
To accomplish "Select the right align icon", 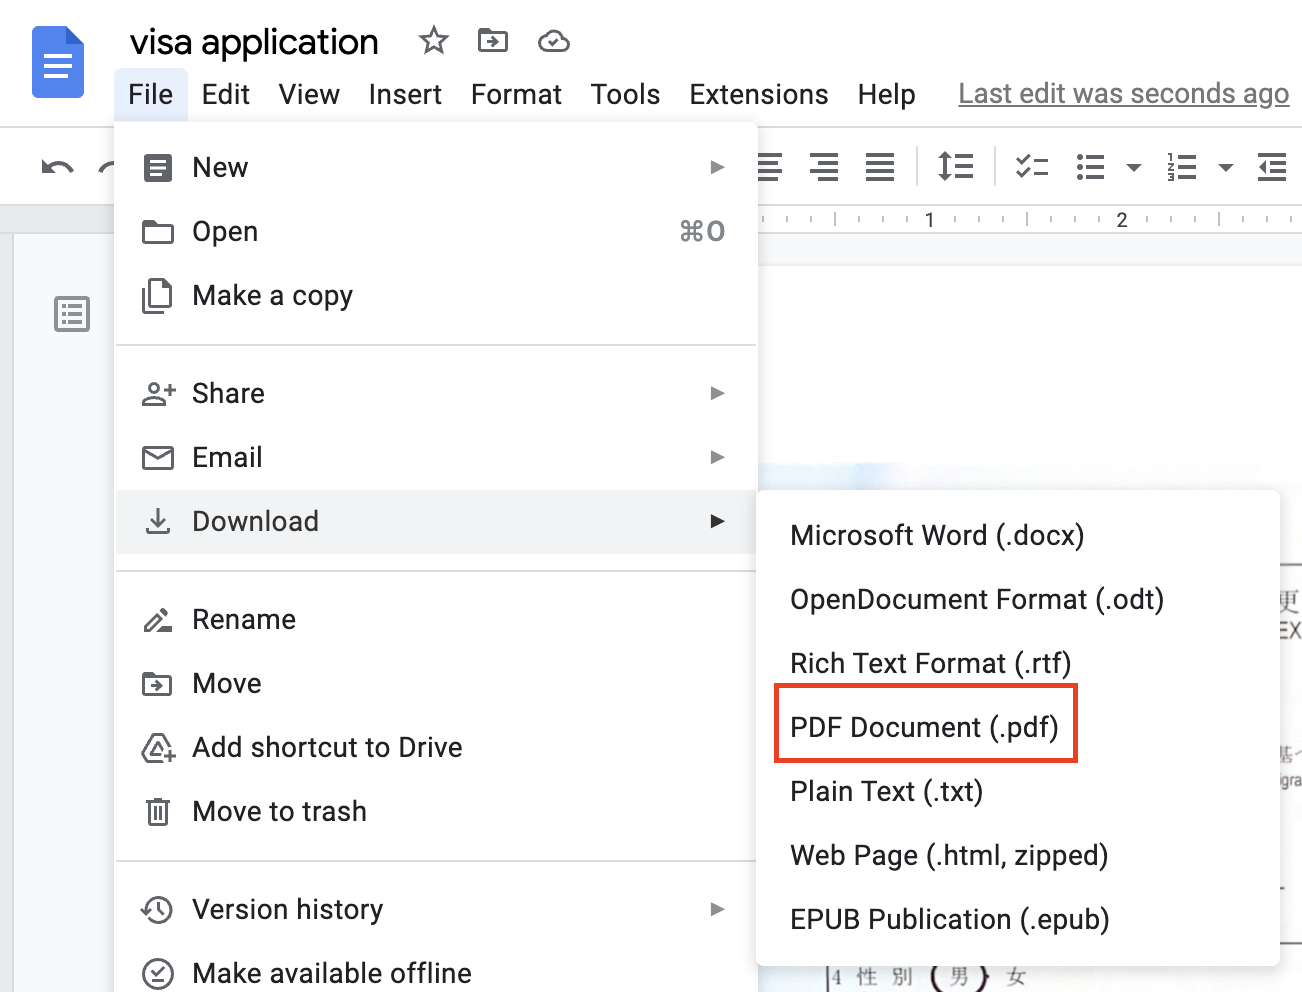I will [x=824, y=167].
